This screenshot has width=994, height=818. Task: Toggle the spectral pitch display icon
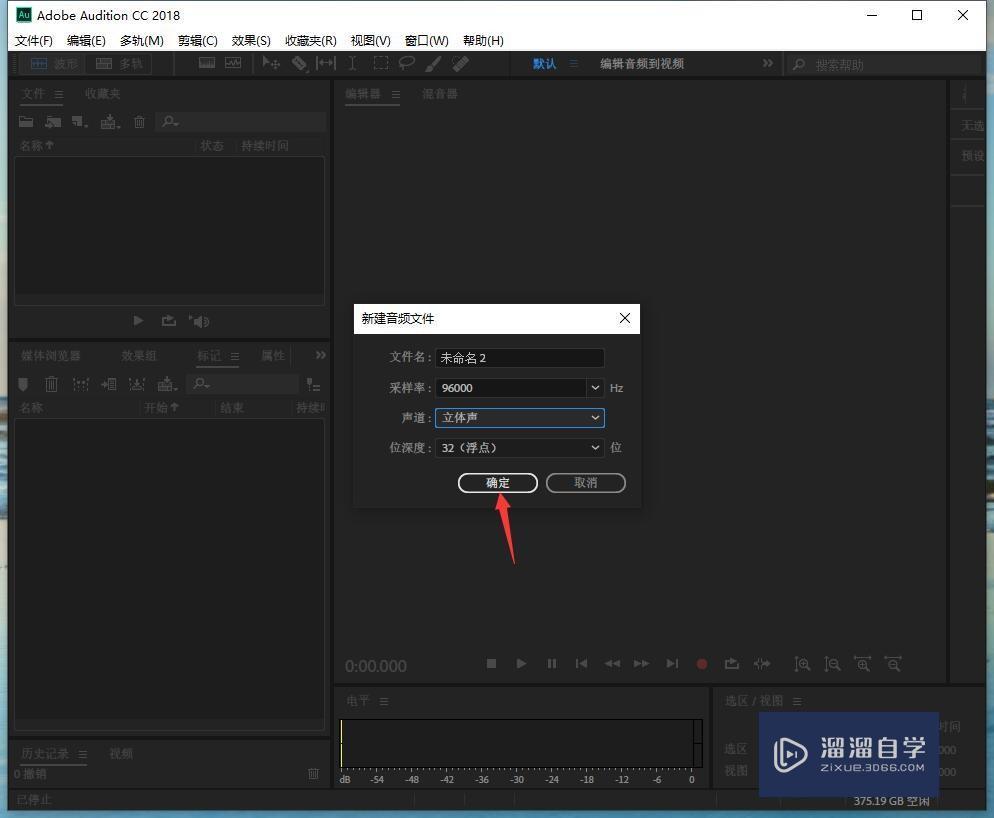(233, 63)
